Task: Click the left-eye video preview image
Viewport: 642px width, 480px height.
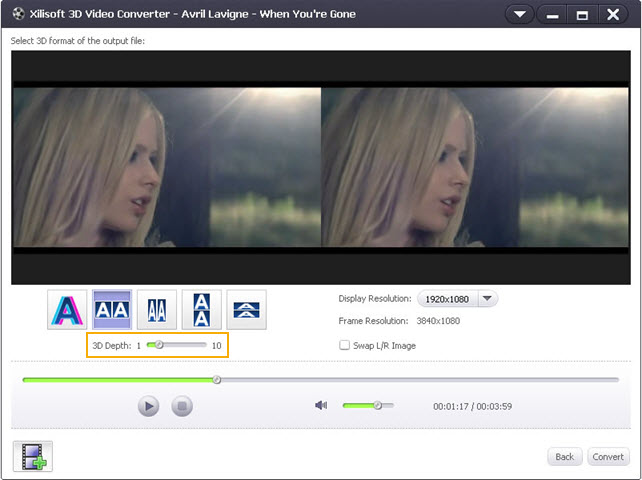Action: click(x=167, y=167)
